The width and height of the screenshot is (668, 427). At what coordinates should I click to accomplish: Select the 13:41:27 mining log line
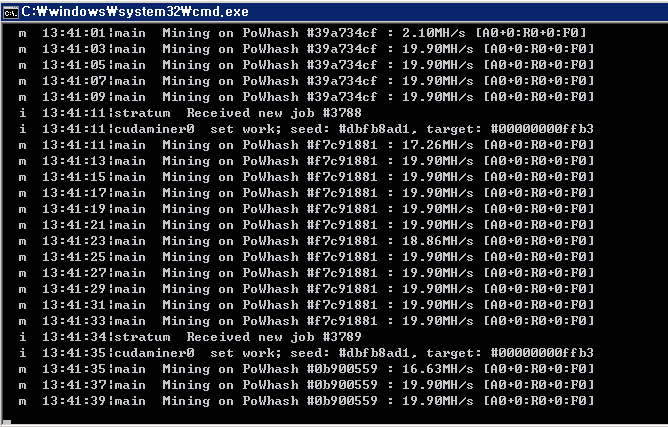[x=306, y=273]
